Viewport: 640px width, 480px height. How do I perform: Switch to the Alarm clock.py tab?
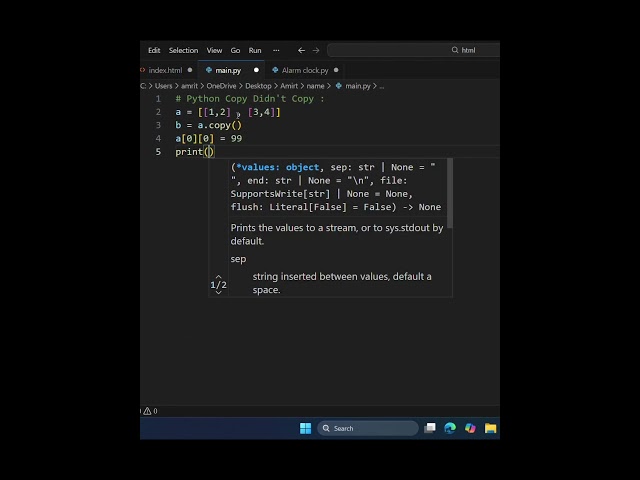click(x=304, y=70)
